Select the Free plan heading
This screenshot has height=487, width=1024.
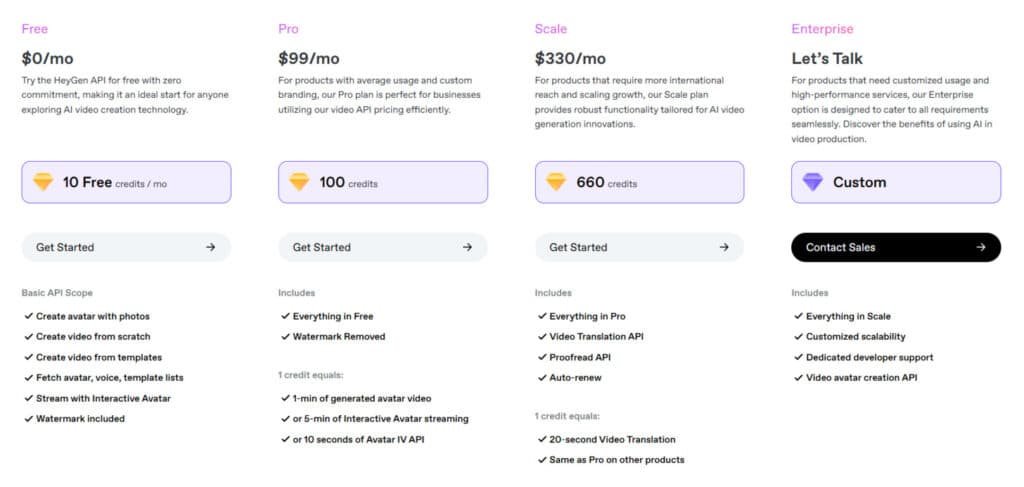pos(35,29)
